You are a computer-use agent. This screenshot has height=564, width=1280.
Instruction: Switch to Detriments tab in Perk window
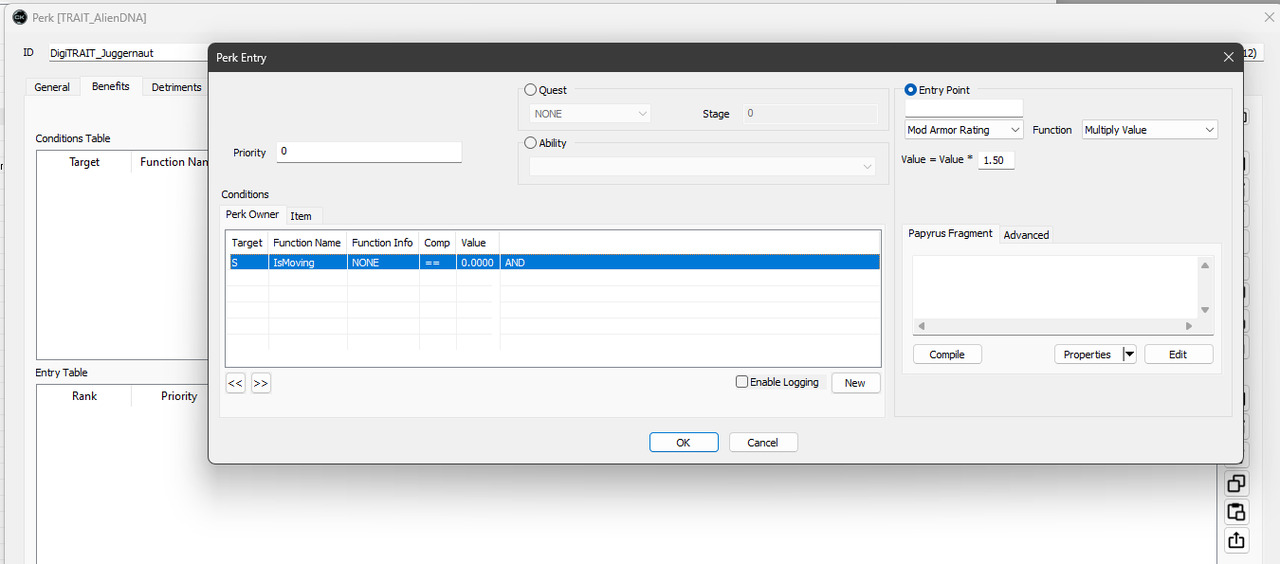[x=177, y=88]
